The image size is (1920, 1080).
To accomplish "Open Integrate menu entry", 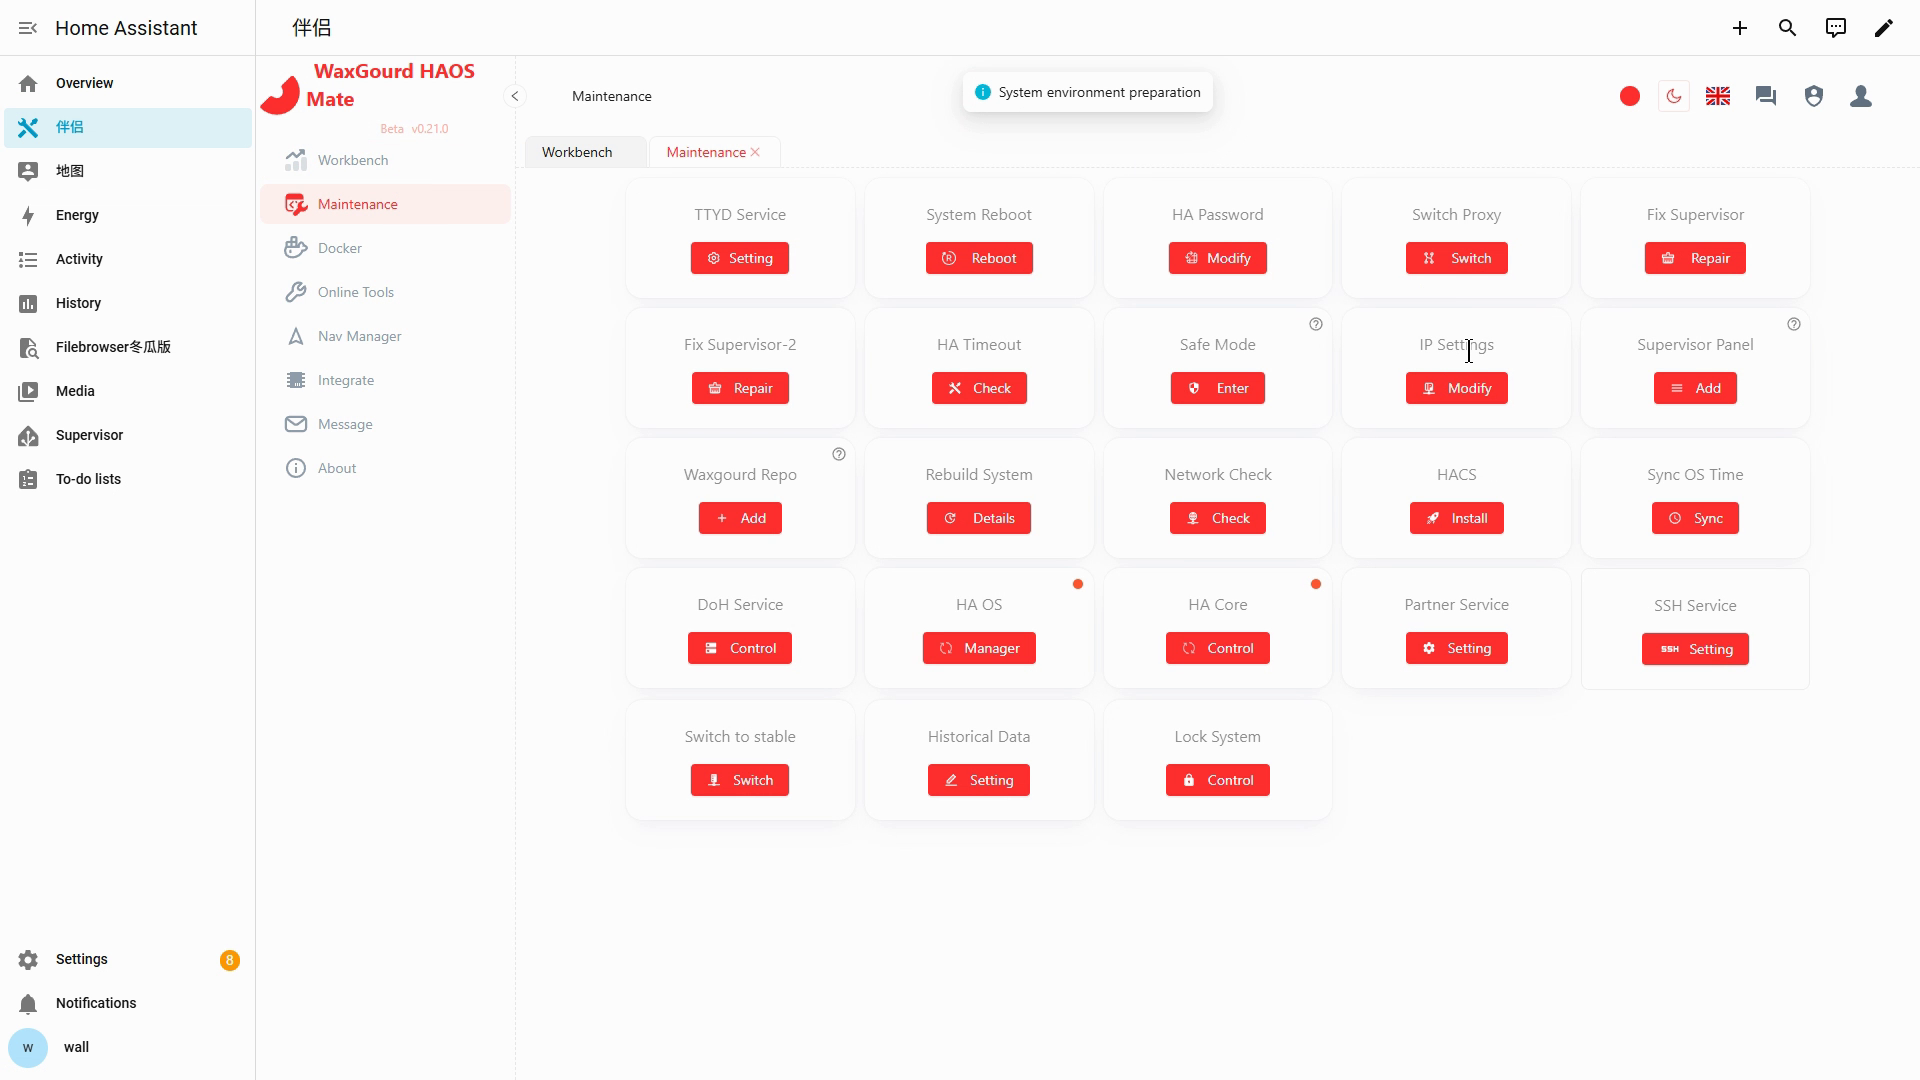I will click(x=385, y=380).
